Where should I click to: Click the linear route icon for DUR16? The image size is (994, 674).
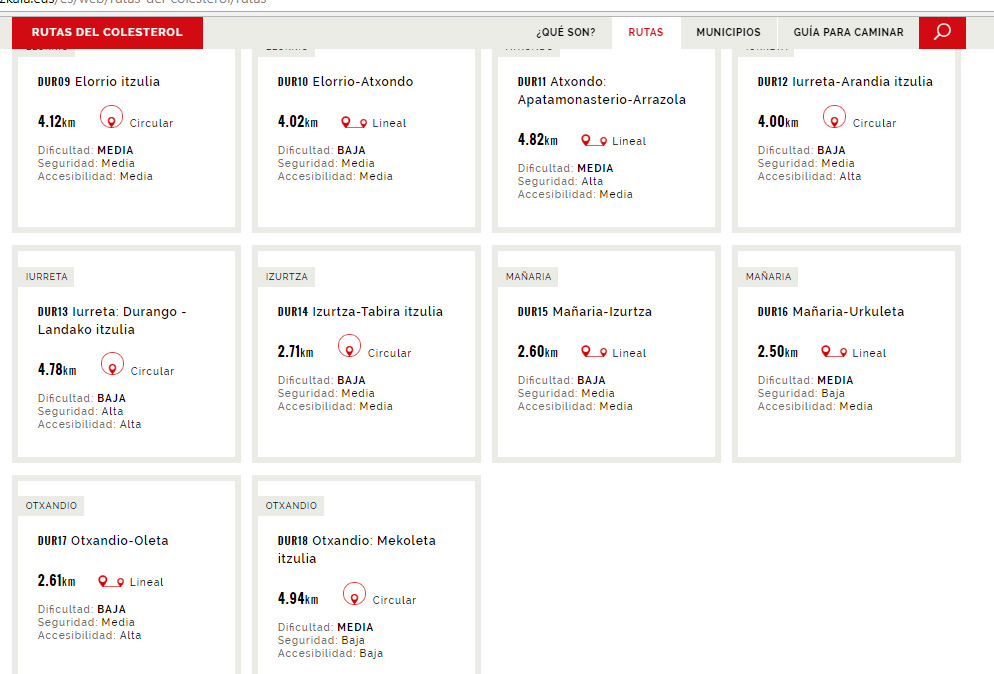click(x=834, y=352)
